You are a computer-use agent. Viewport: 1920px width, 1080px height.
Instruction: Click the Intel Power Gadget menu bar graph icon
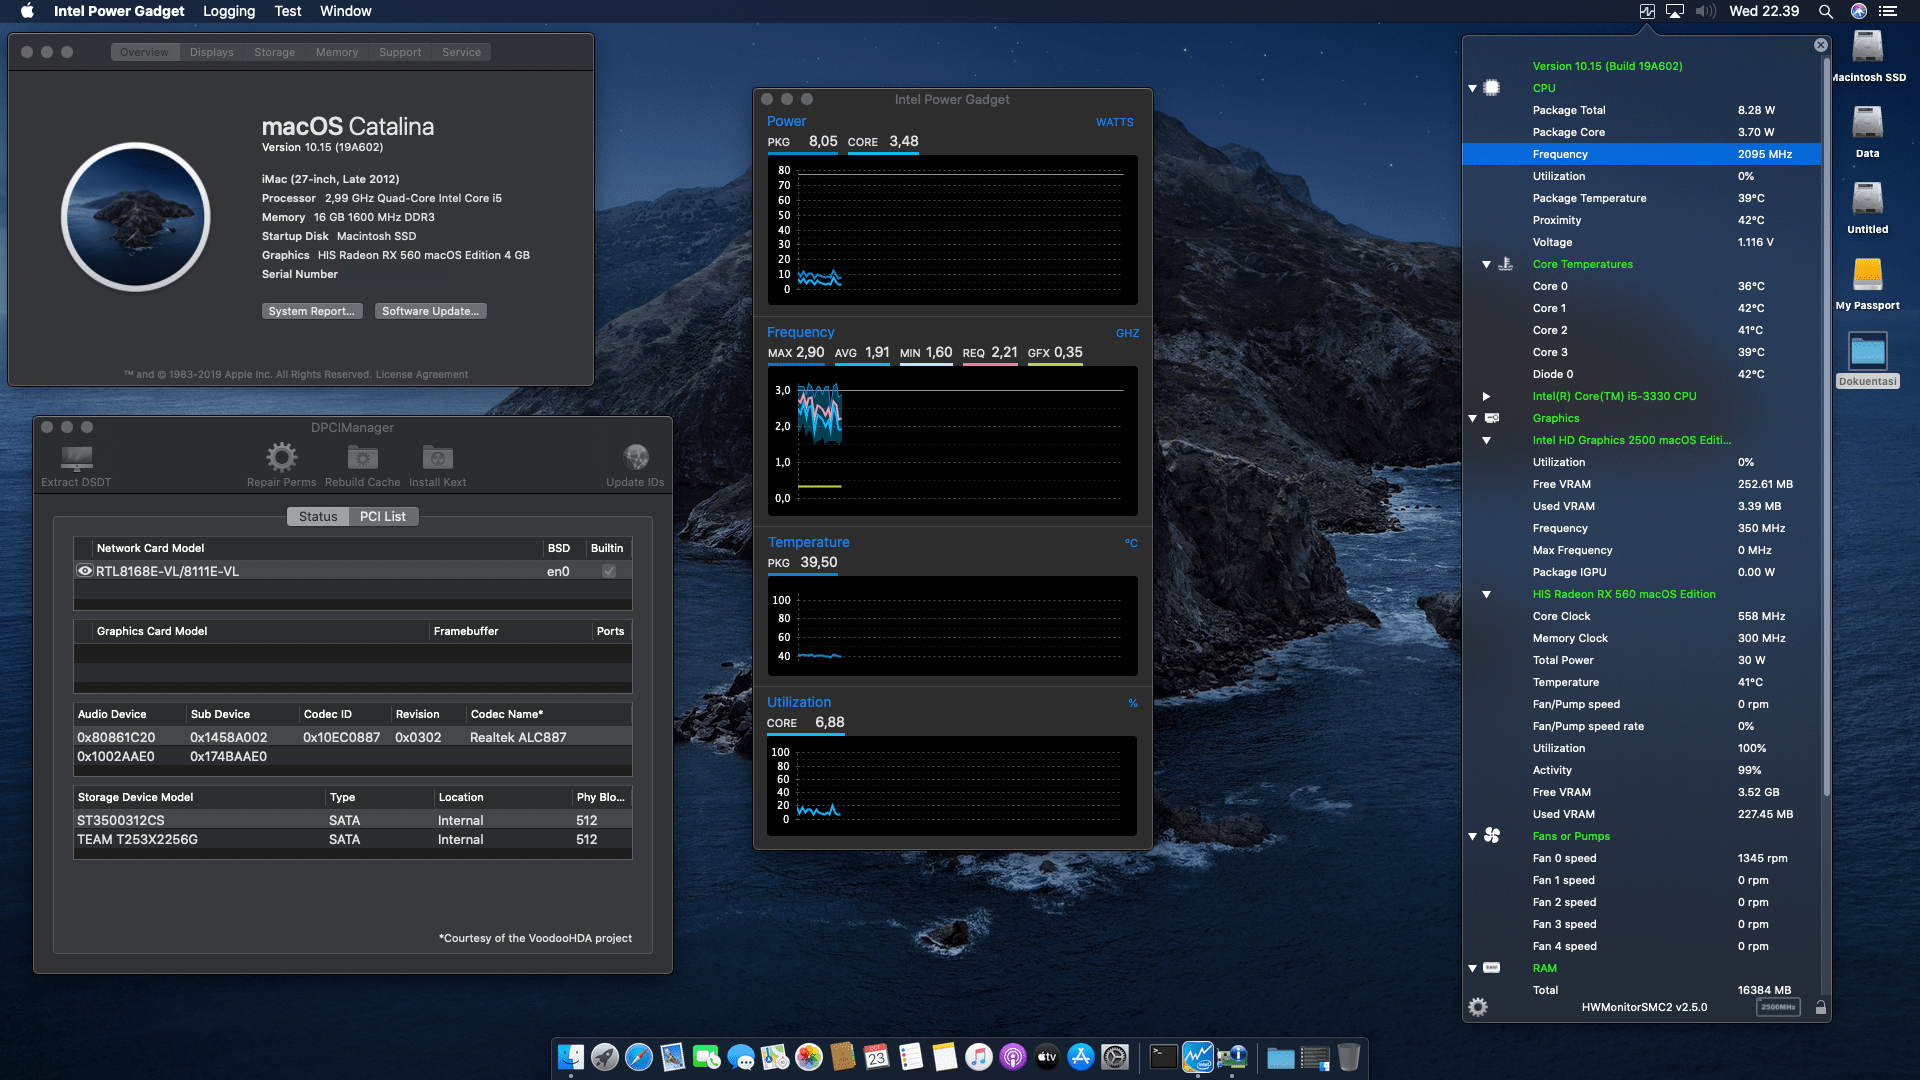1646,11
